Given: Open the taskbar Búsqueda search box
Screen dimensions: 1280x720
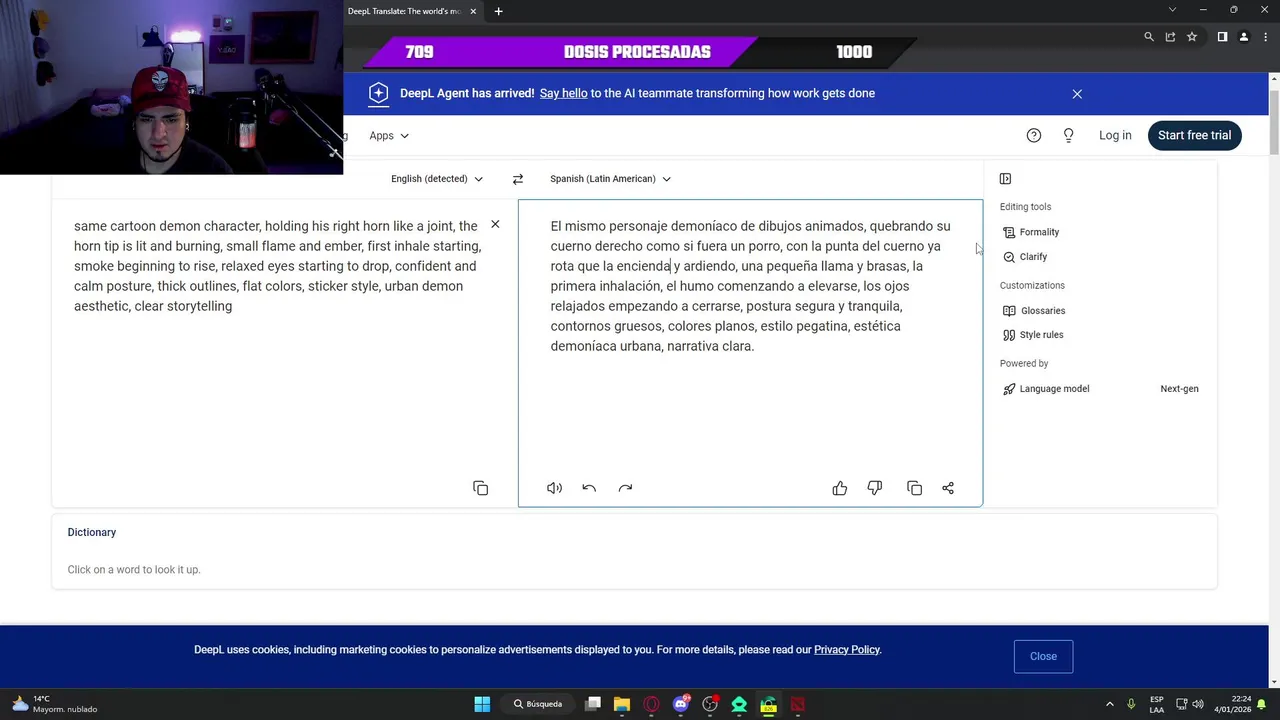Looking at the screenshot, I should click(x=538, y=704).
